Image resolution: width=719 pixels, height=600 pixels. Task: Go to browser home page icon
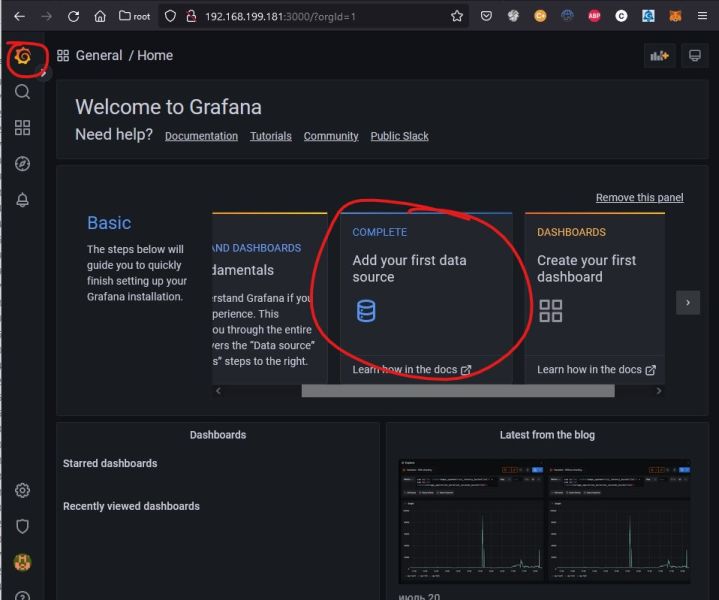100,17
